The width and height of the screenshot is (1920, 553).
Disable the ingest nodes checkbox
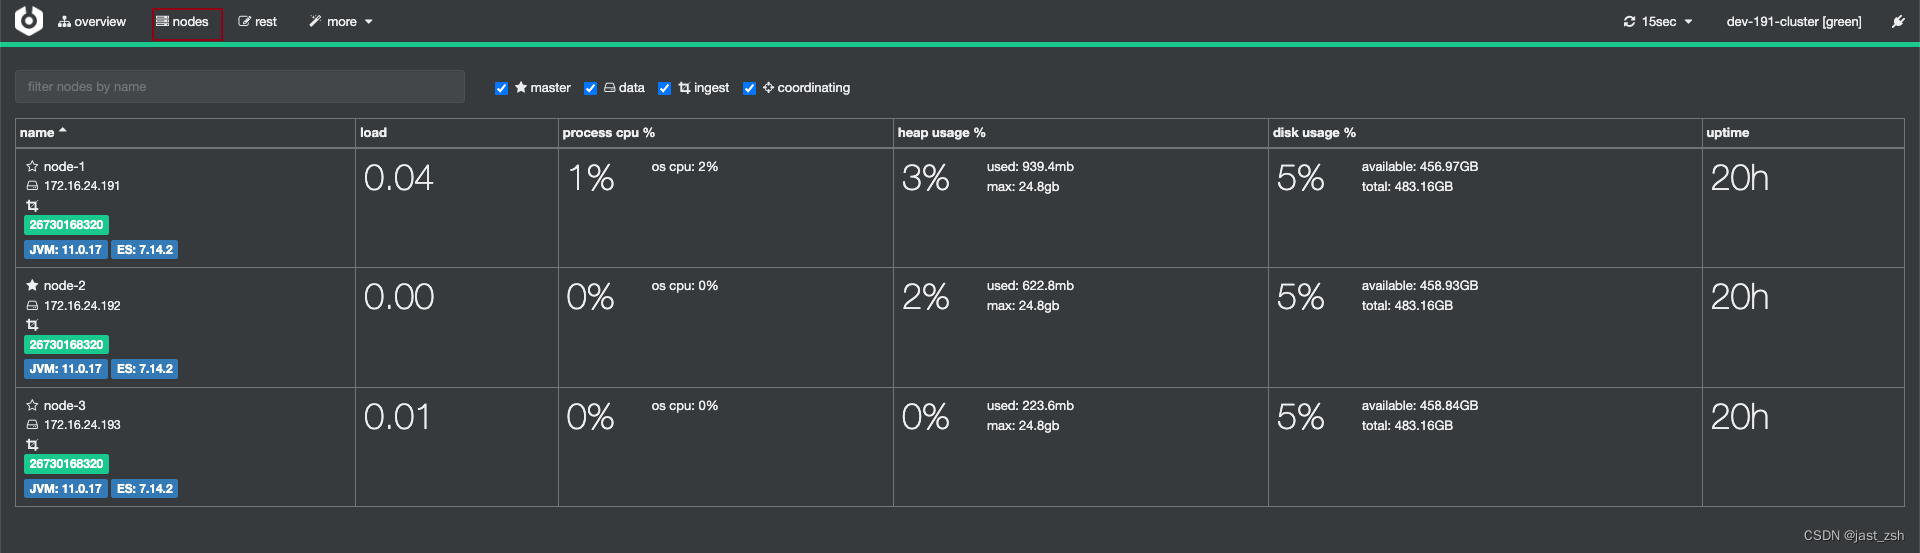coord(664,88)
